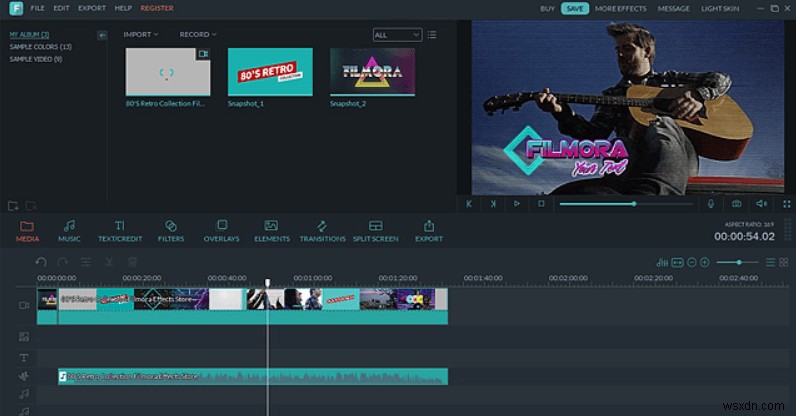Open the Transitions tab
Viewport: 796px width, 416px height.
(x=322, y=231)
